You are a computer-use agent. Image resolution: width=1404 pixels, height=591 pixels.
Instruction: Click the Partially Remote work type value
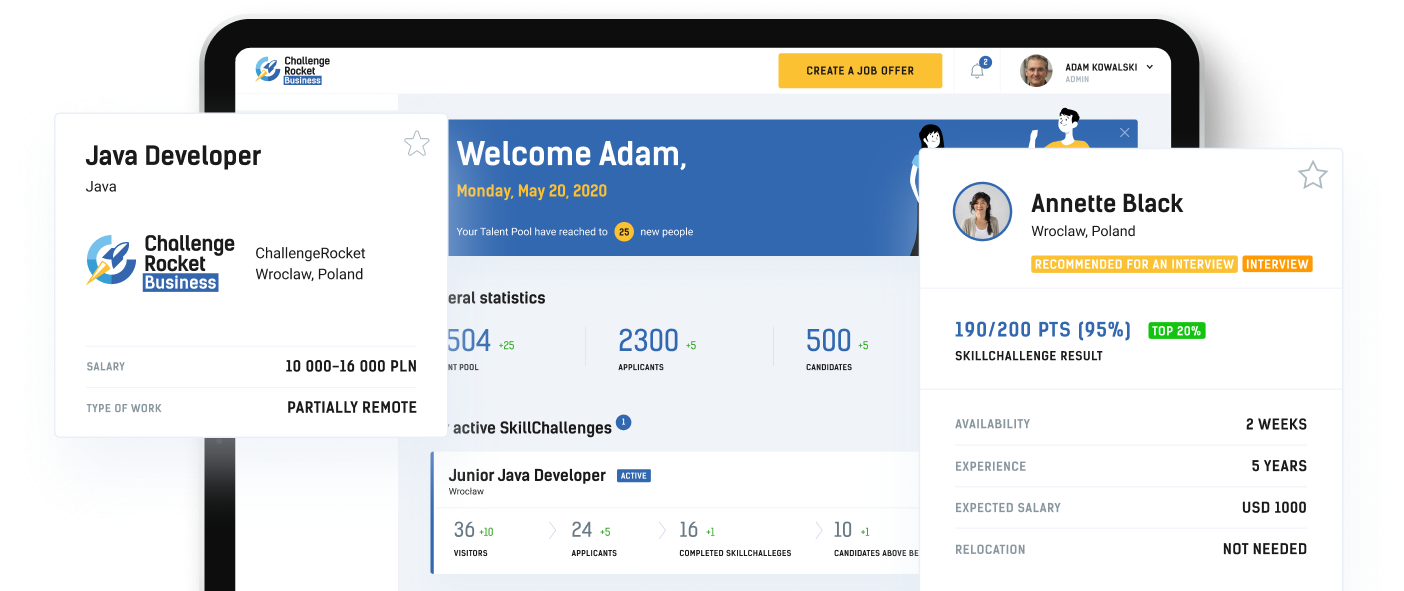pyautogui.click(x=352, y=408)
